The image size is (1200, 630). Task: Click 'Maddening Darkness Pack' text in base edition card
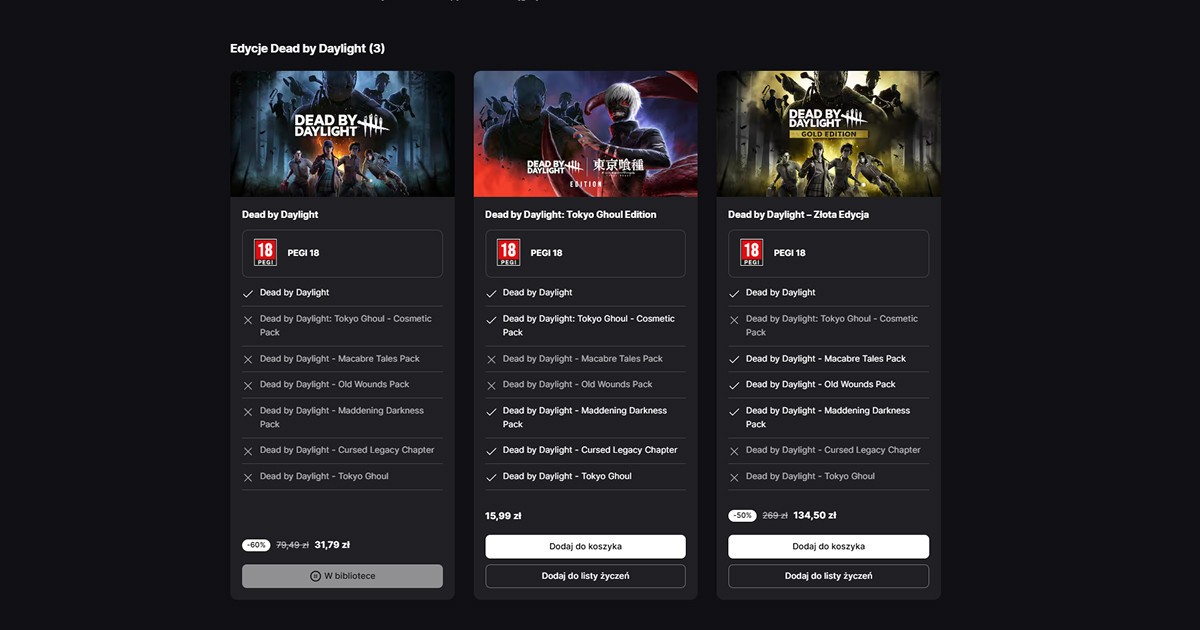[342, 417]
